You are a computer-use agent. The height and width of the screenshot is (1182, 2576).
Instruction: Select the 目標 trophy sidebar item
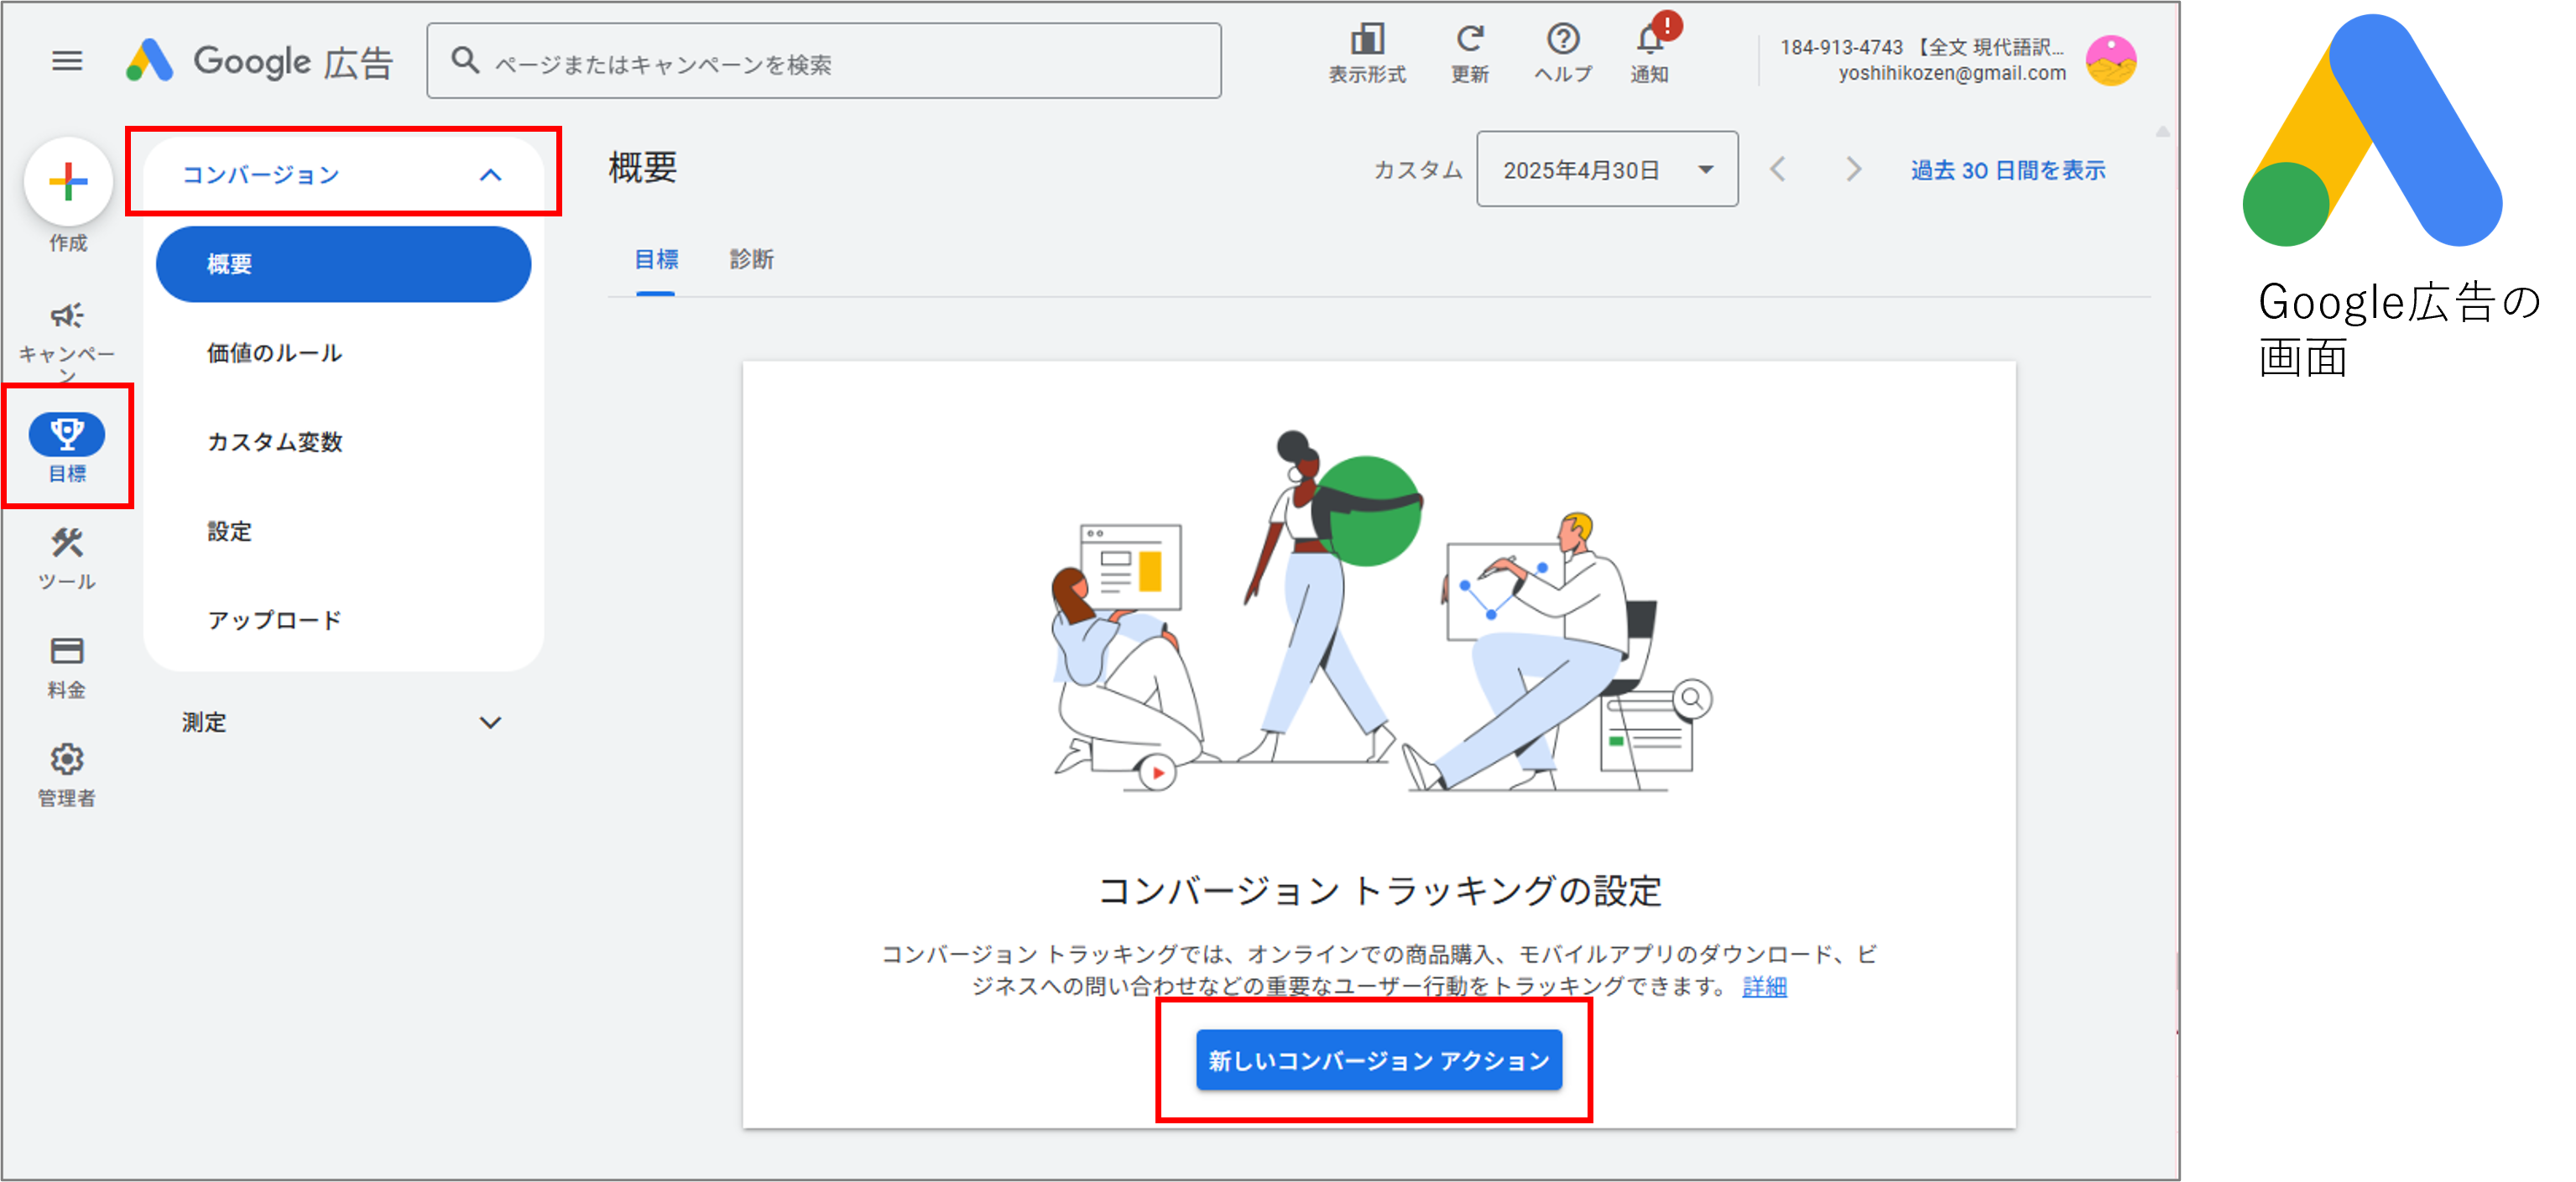click(x=67, y=446)
